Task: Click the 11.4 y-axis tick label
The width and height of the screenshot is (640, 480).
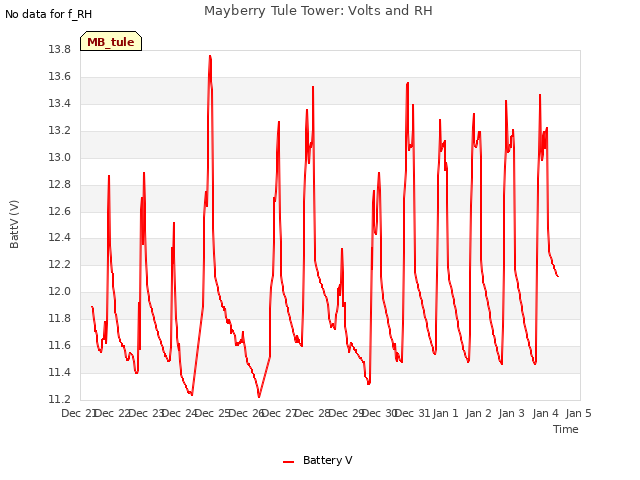Action: [x=60, y=372]
